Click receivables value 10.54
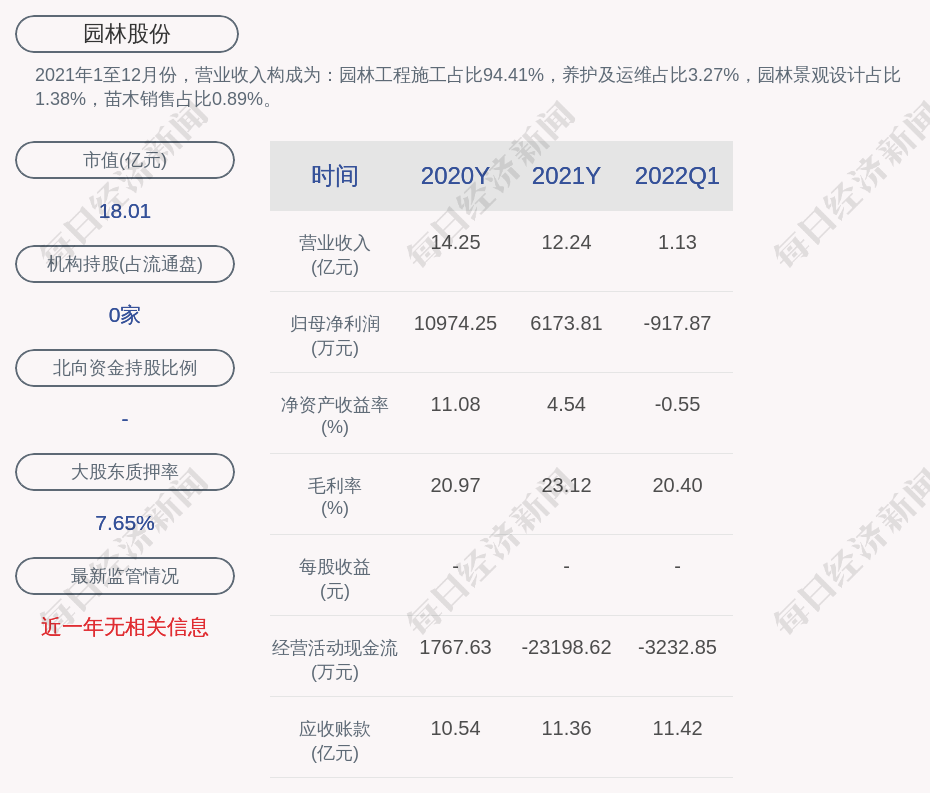This screenshot has width=930, height=793. (x=455, y=728)
